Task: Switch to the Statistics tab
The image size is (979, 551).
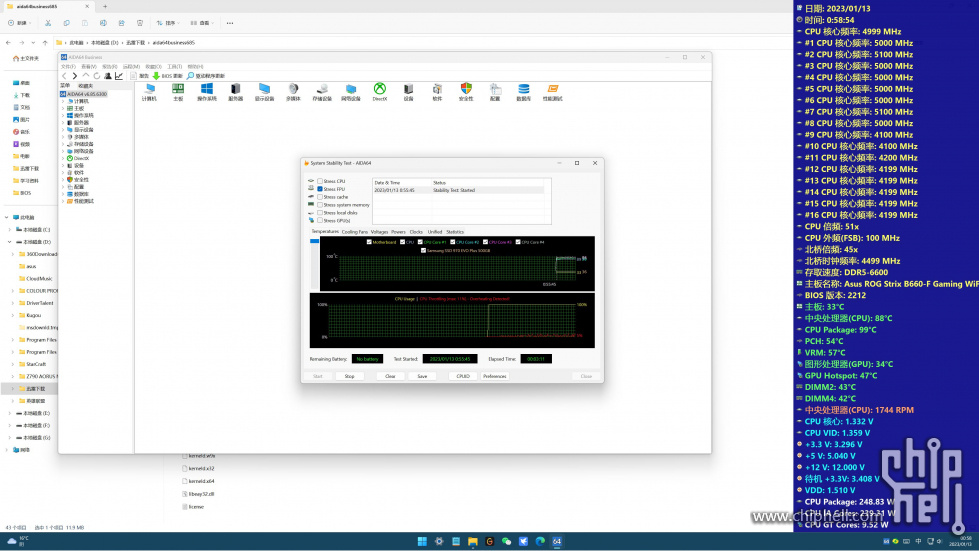Action: pos(455,232)
